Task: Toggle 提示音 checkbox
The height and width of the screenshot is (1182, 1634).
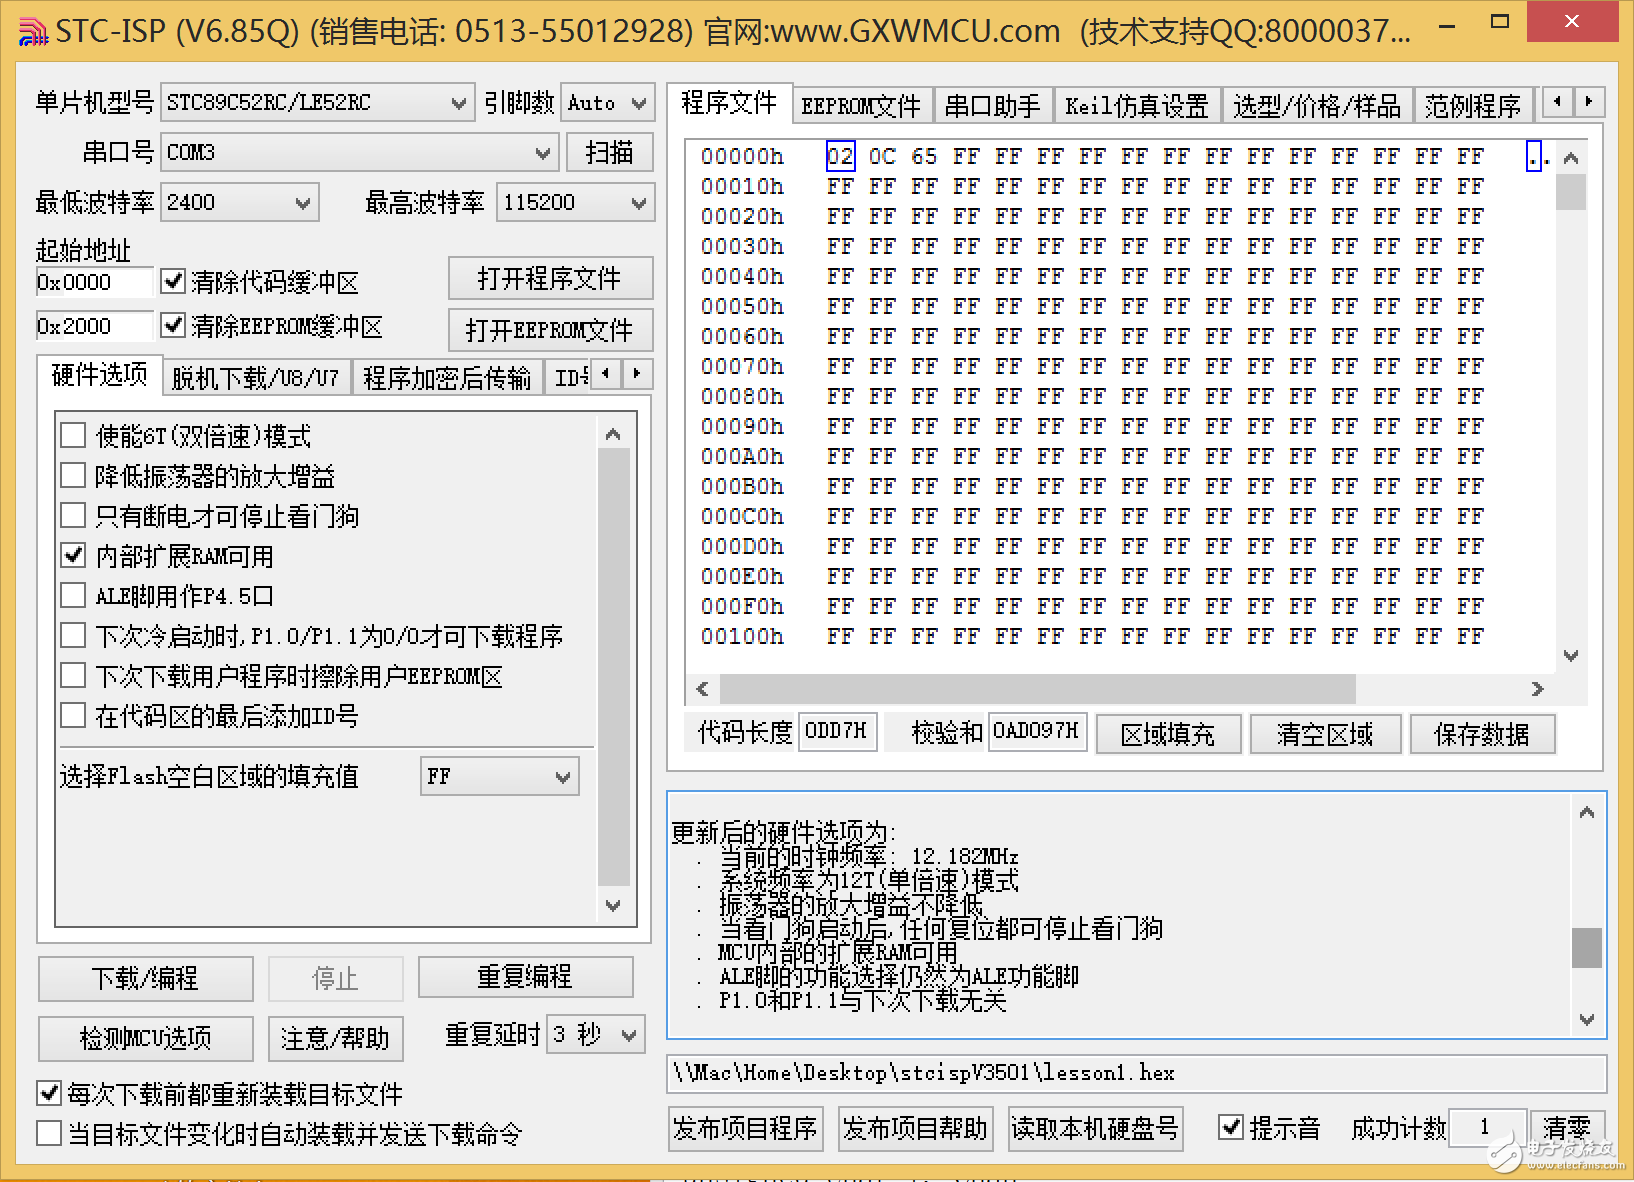Action: coord(1232,1127)
